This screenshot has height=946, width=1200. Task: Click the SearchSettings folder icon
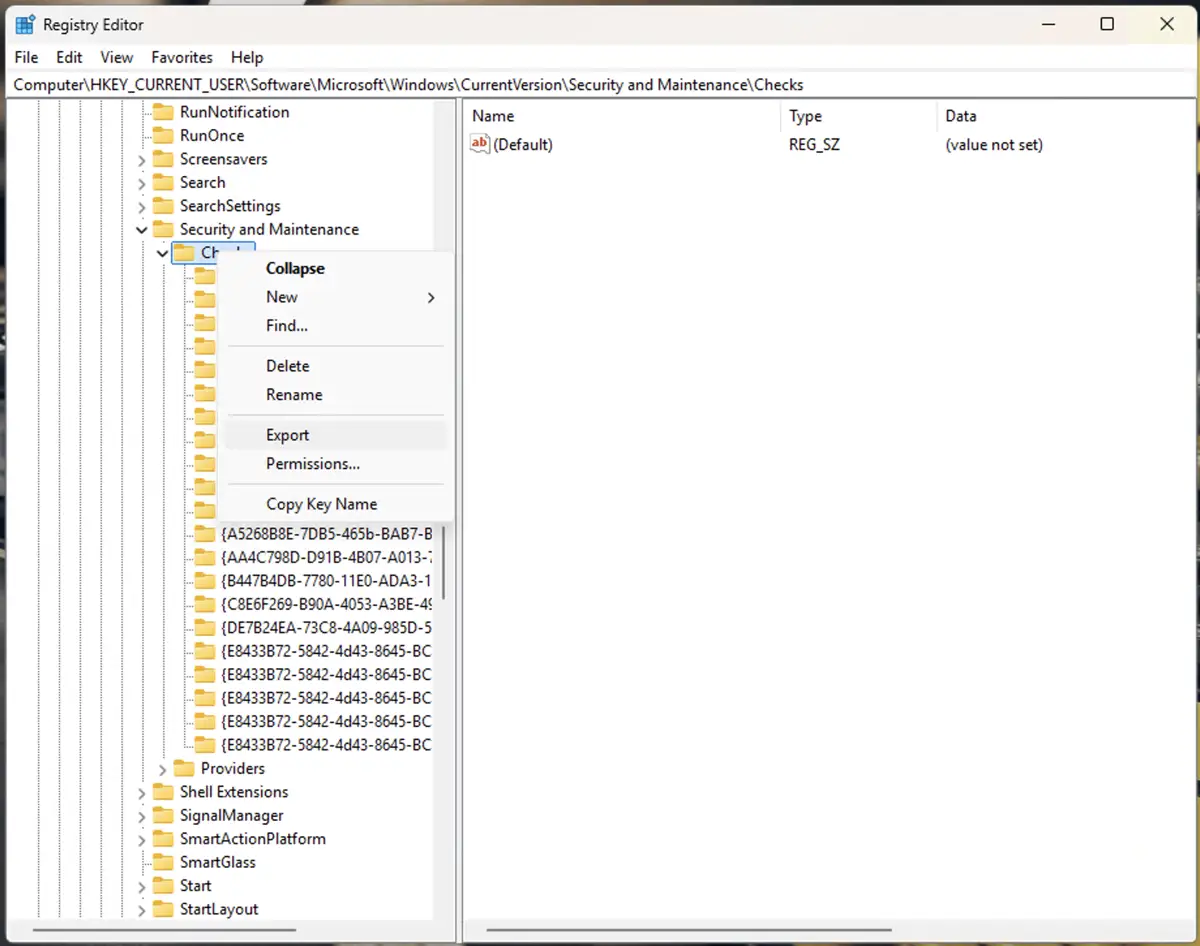(x=163, y=206)
